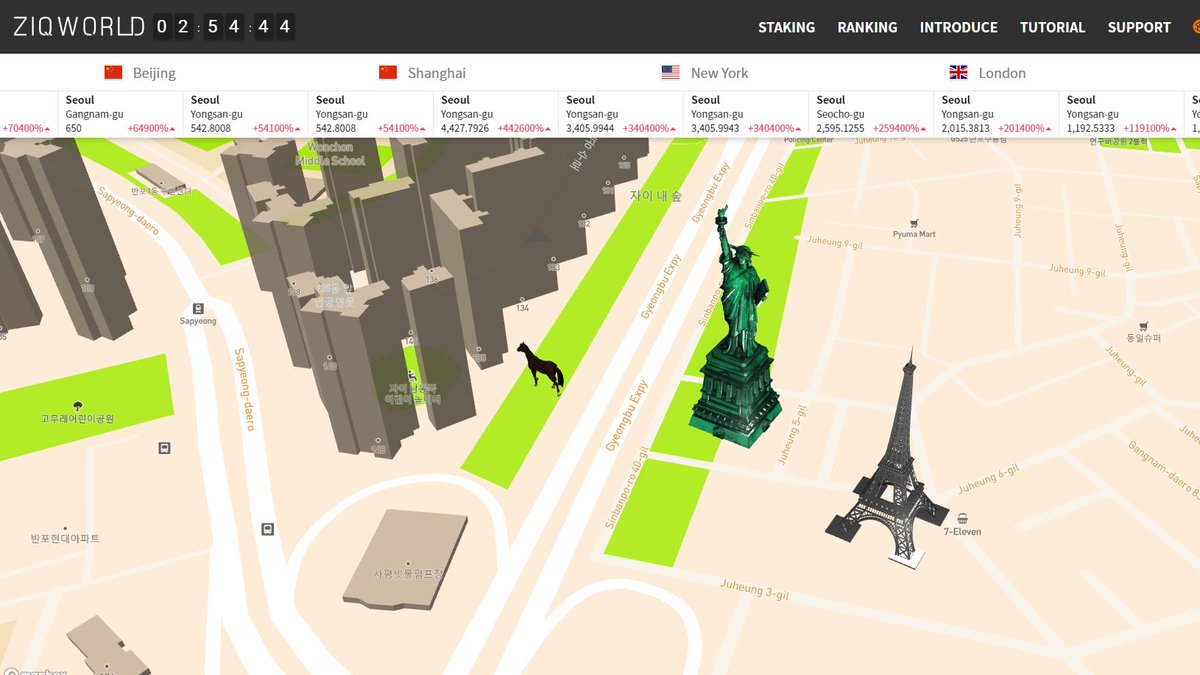Open the Yongsan-gu 2,015.3813 ticker entry
The width and height of the screenshot is (1200, 675).
995,114
